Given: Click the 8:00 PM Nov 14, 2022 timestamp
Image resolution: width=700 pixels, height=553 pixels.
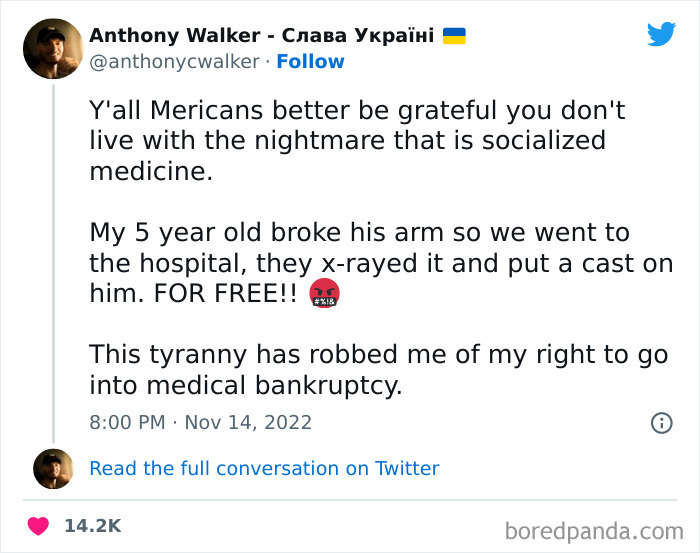Looking at the screenshot, I should pos(200,422).
